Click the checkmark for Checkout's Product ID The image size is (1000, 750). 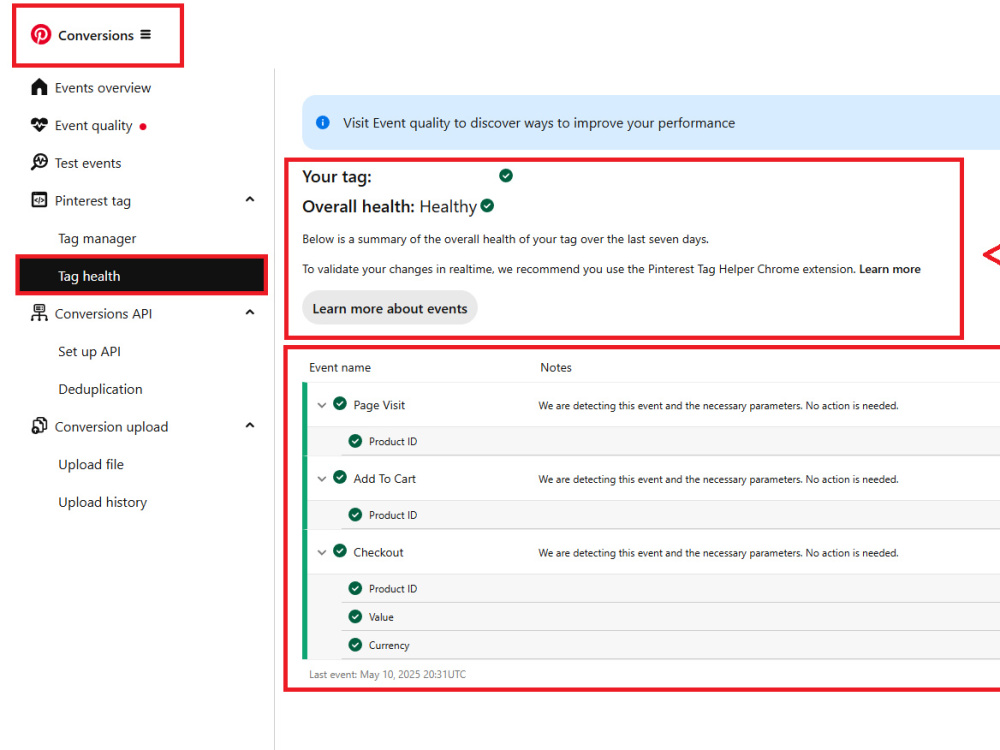(355, 588)
